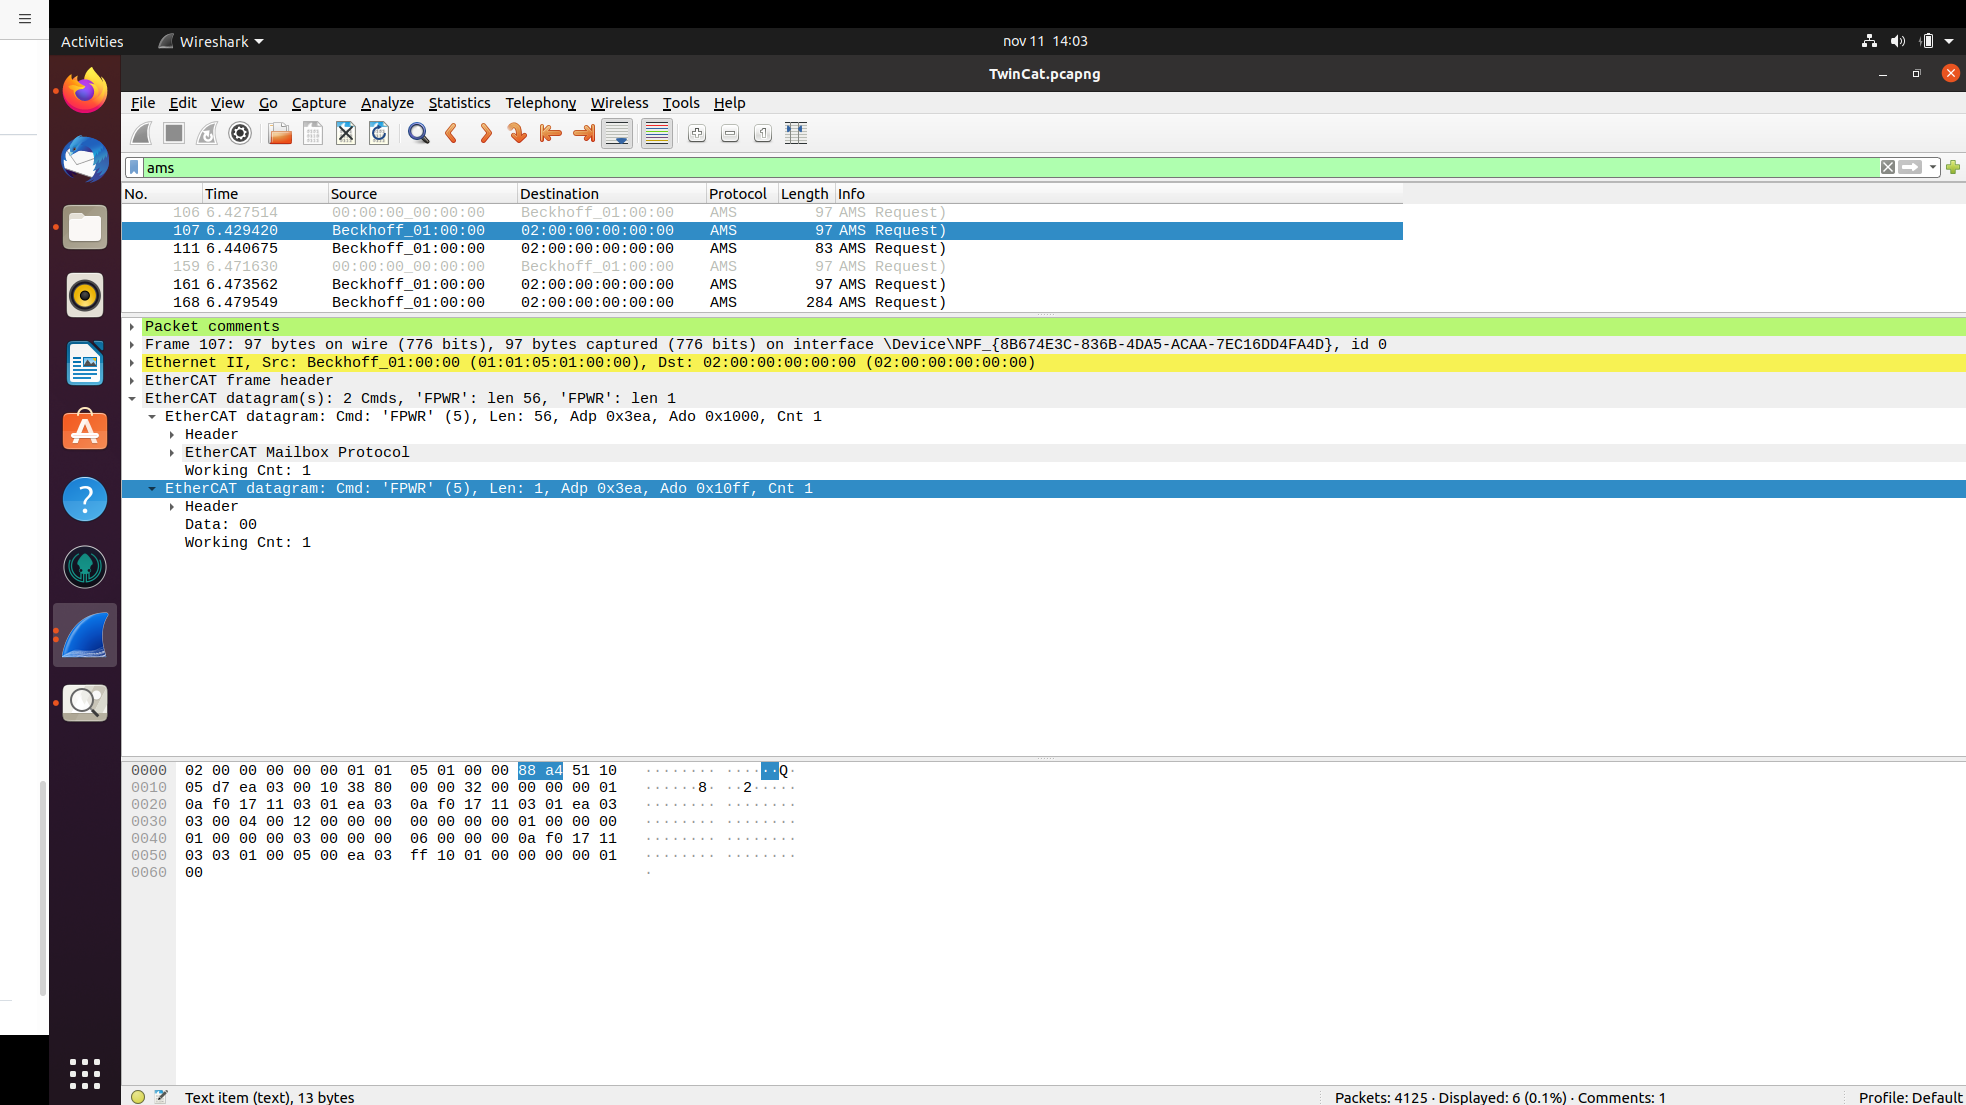Add a filter button with the green plus
The height and width of the screenshot is (1105, 1966).
(x=1955, y=167)
